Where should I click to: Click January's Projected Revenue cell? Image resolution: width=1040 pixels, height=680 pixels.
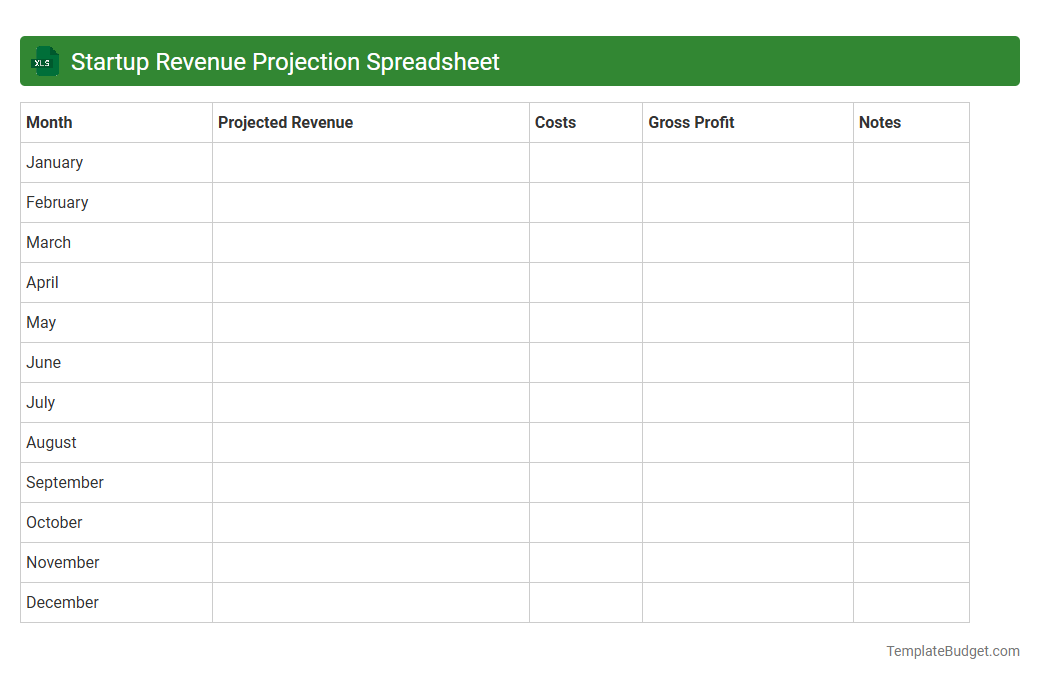(370, 162)
